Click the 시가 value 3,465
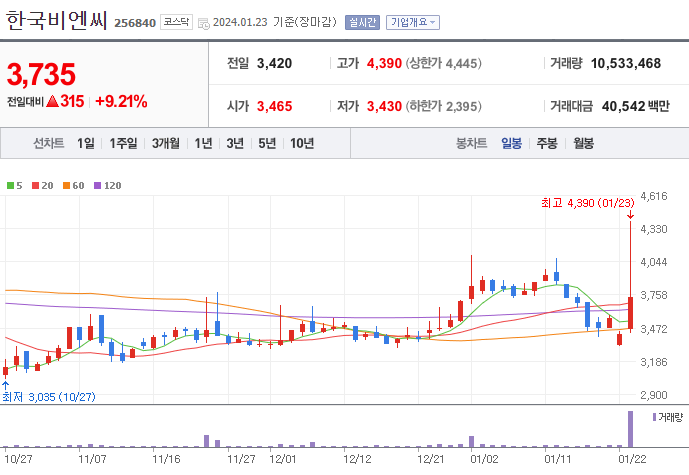The height and width of the screenshot is (475, 689). coord(275,106)
